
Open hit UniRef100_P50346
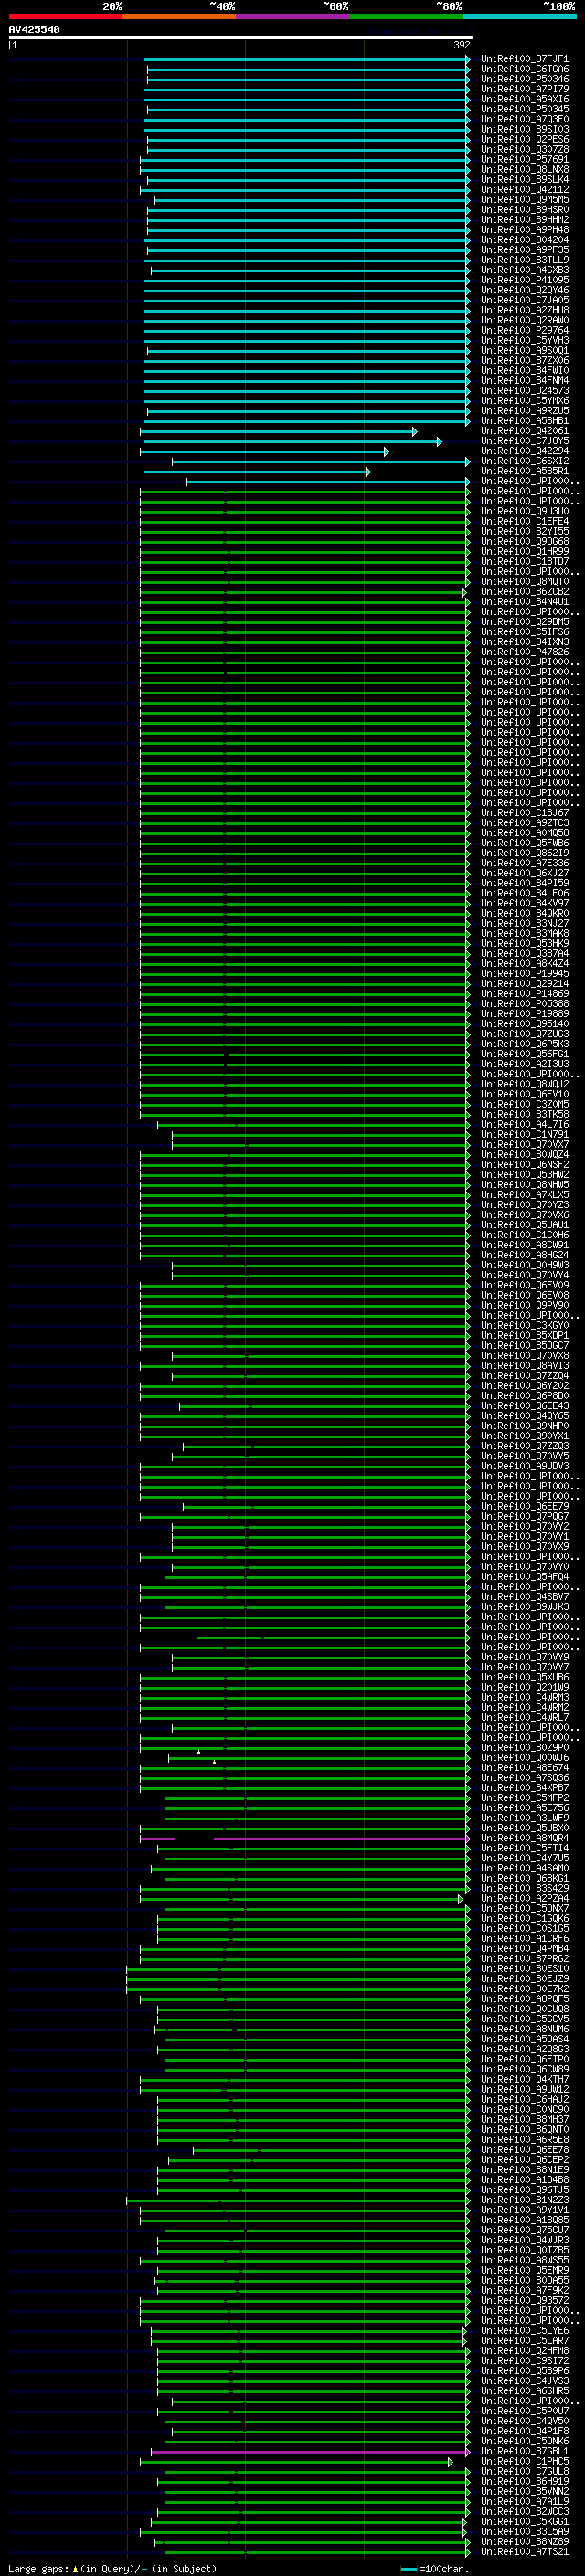[524, 79]
